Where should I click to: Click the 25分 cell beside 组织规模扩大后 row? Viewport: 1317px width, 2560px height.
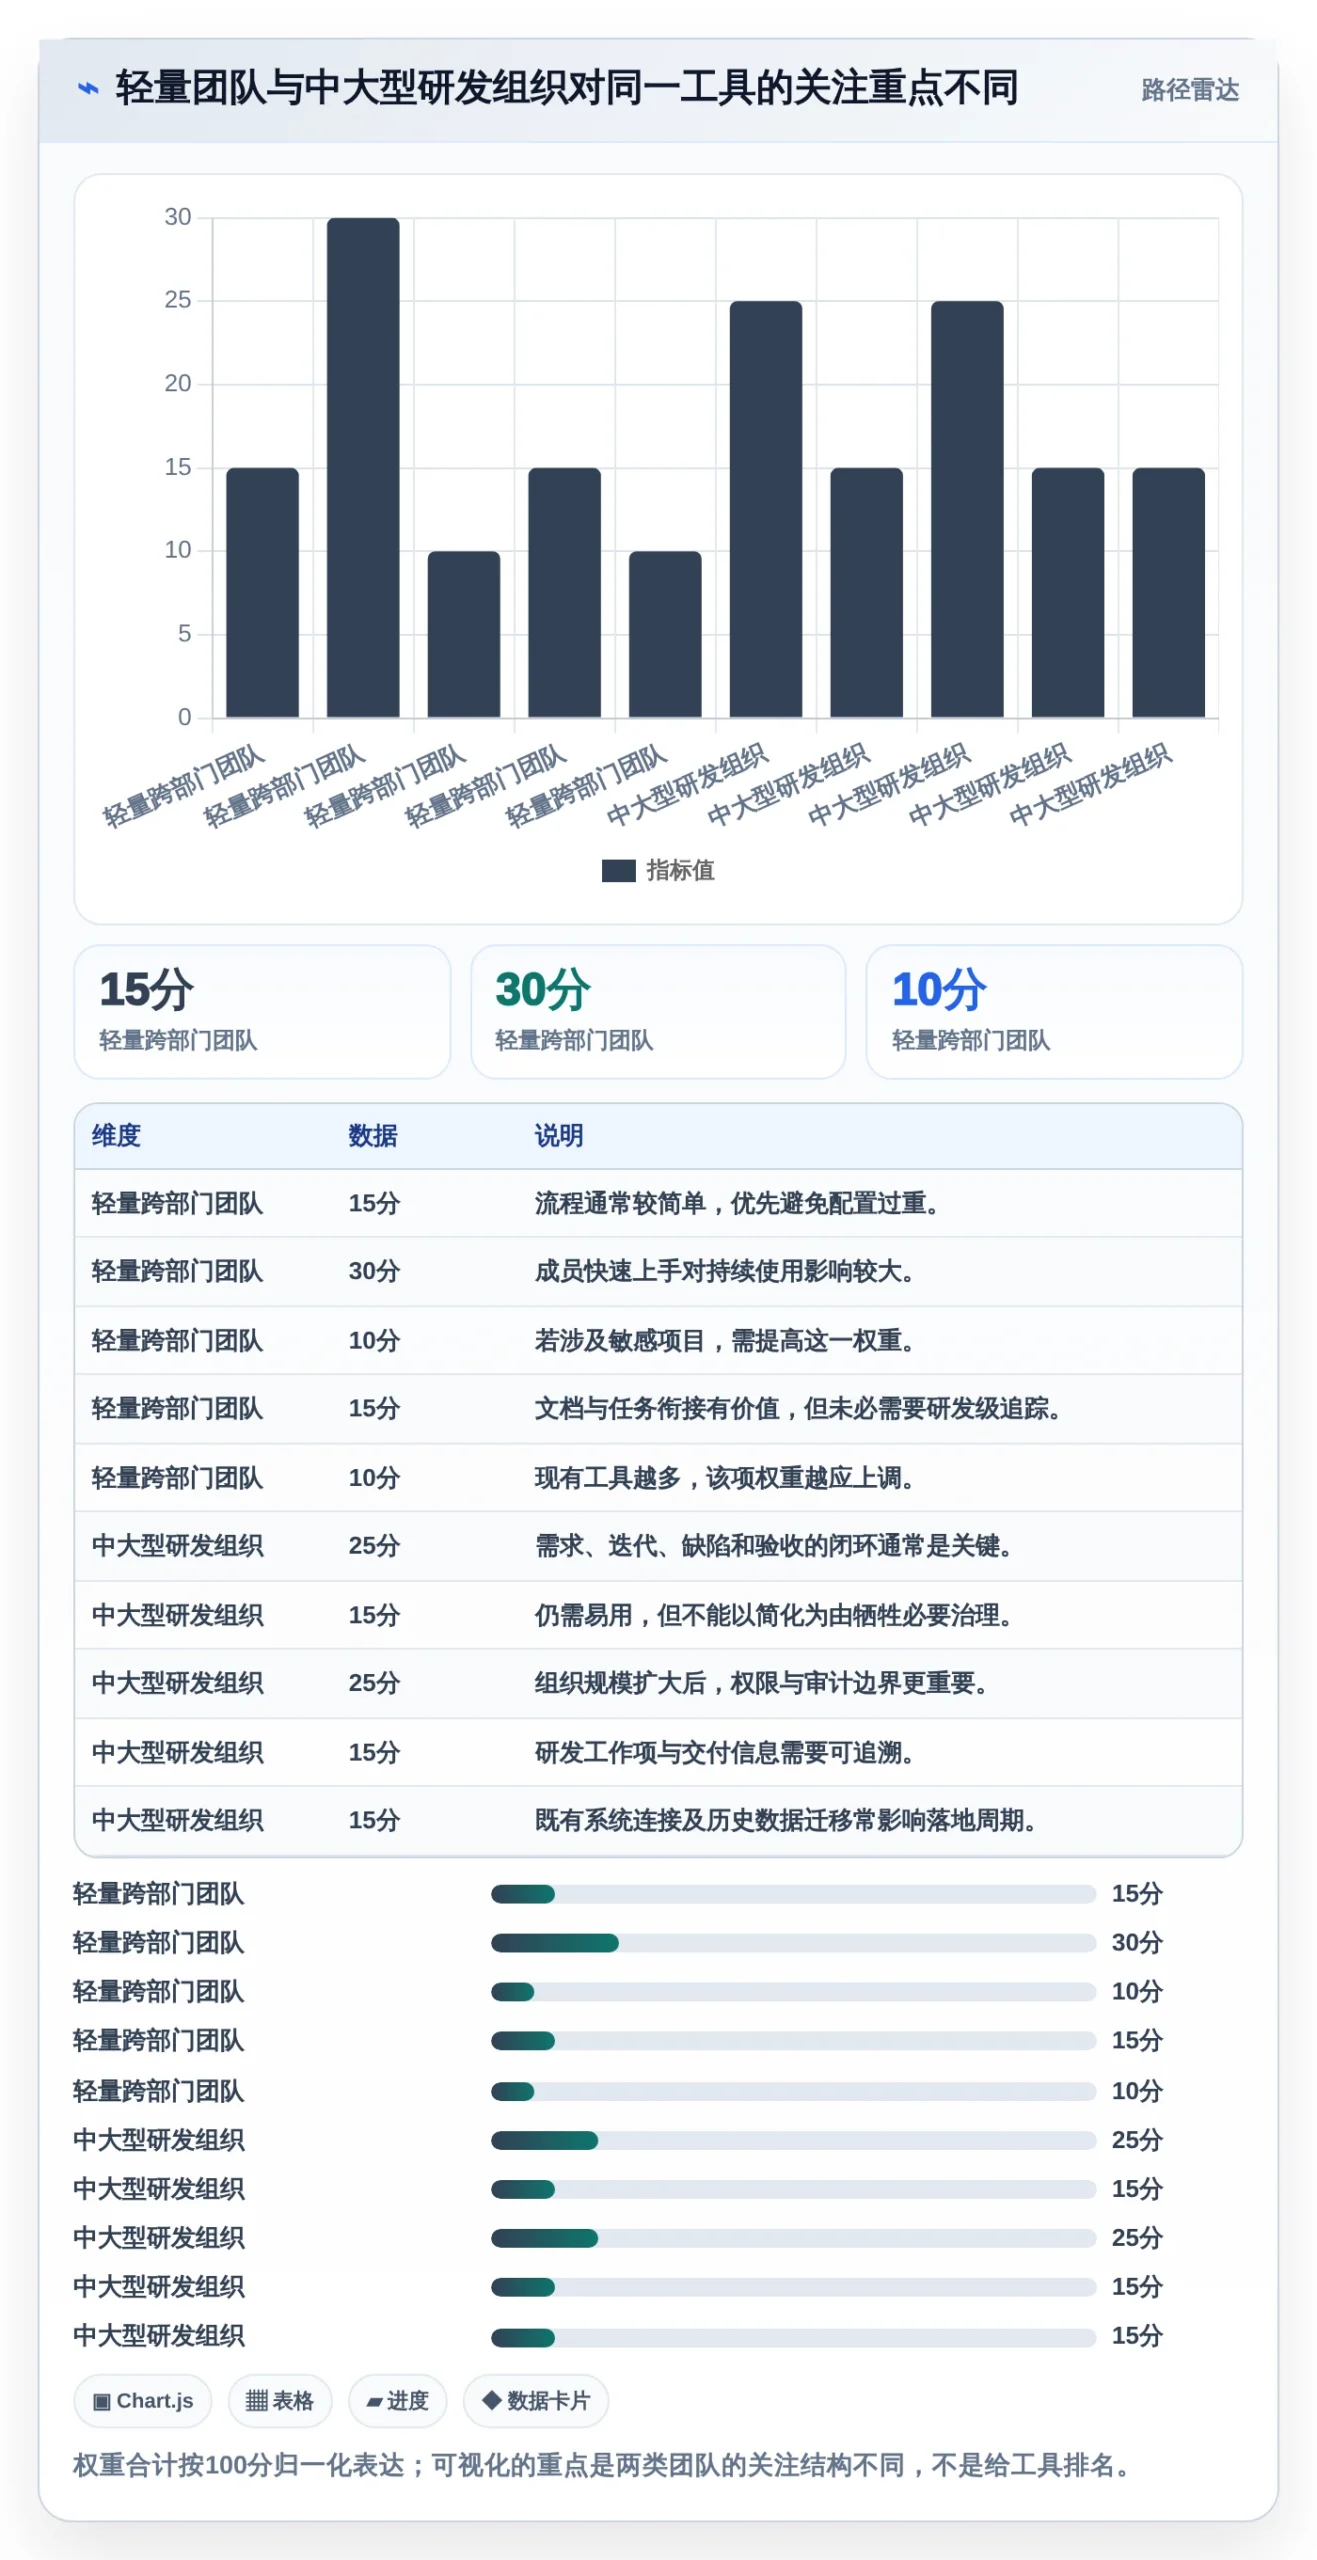point(374,1683)
